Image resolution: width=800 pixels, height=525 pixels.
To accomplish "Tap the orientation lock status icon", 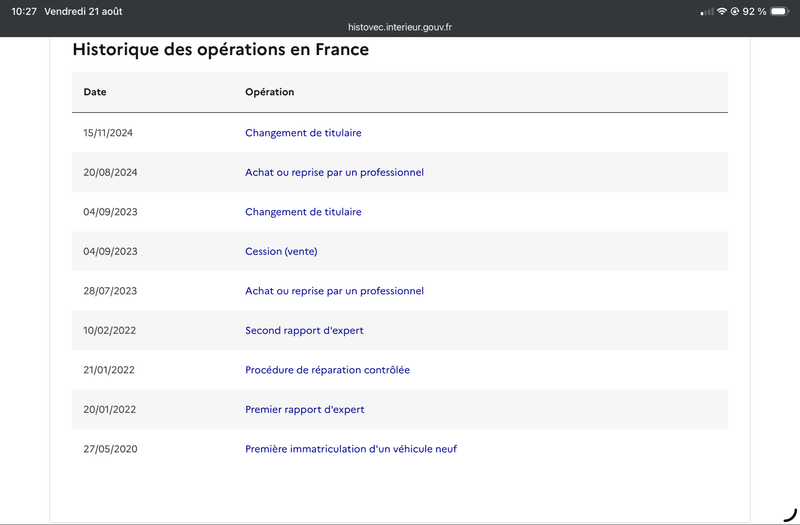I will (x=735, y=11).
